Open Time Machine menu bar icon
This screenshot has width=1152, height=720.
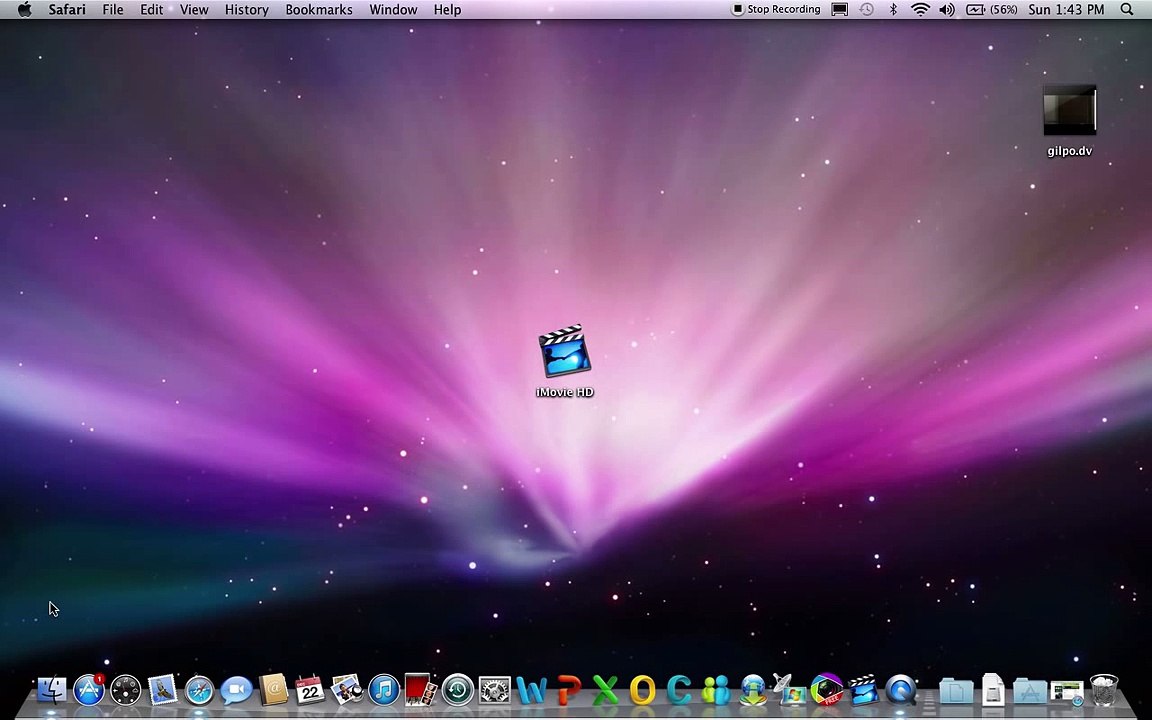pos(867,10)
